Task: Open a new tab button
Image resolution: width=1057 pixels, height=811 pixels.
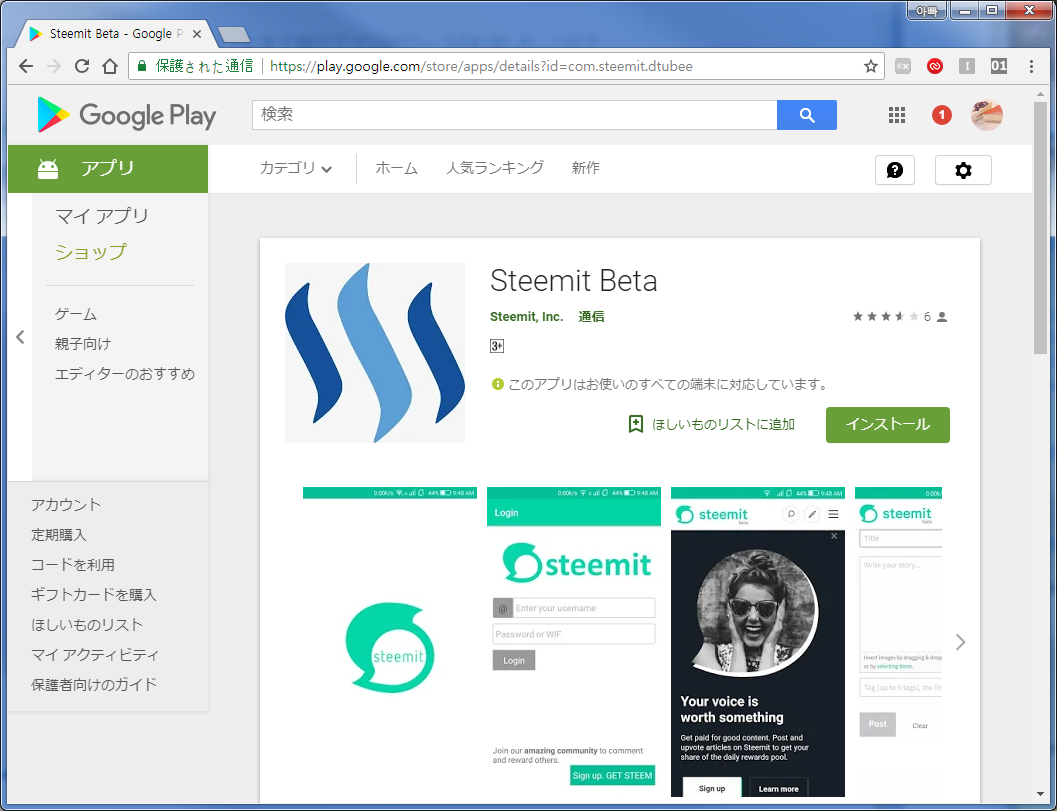Action: coord(234,34)
